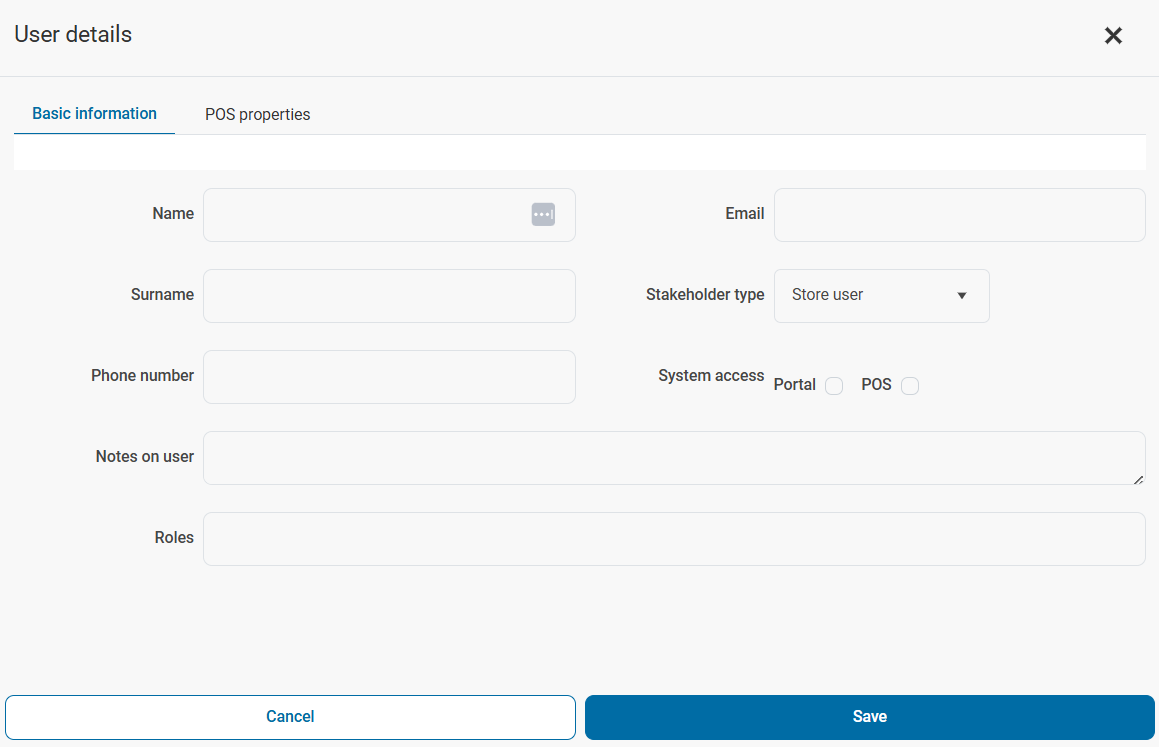Image resolution: width=1159 pixels, height=747 pixels.
Task: Tick the POS system access checkbox
Action: (910, 386)
